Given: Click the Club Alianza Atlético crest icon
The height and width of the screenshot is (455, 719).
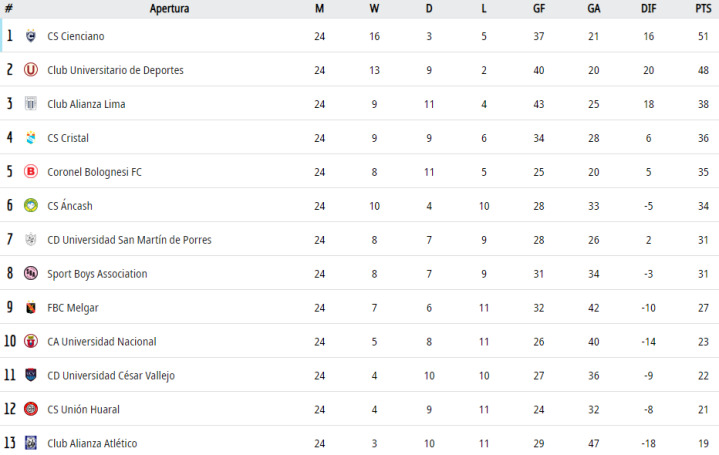Looking at the screenshot, I should pyautogui.click(x=31, y=443).
